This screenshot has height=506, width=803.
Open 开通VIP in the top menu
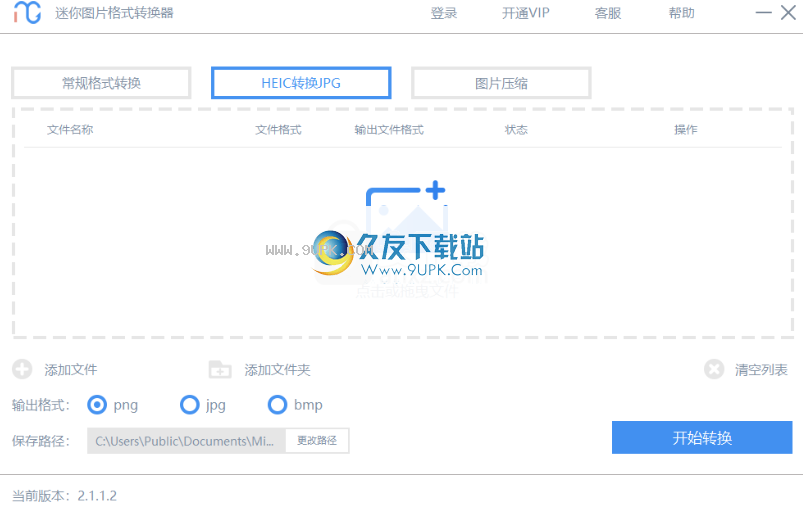525,13
